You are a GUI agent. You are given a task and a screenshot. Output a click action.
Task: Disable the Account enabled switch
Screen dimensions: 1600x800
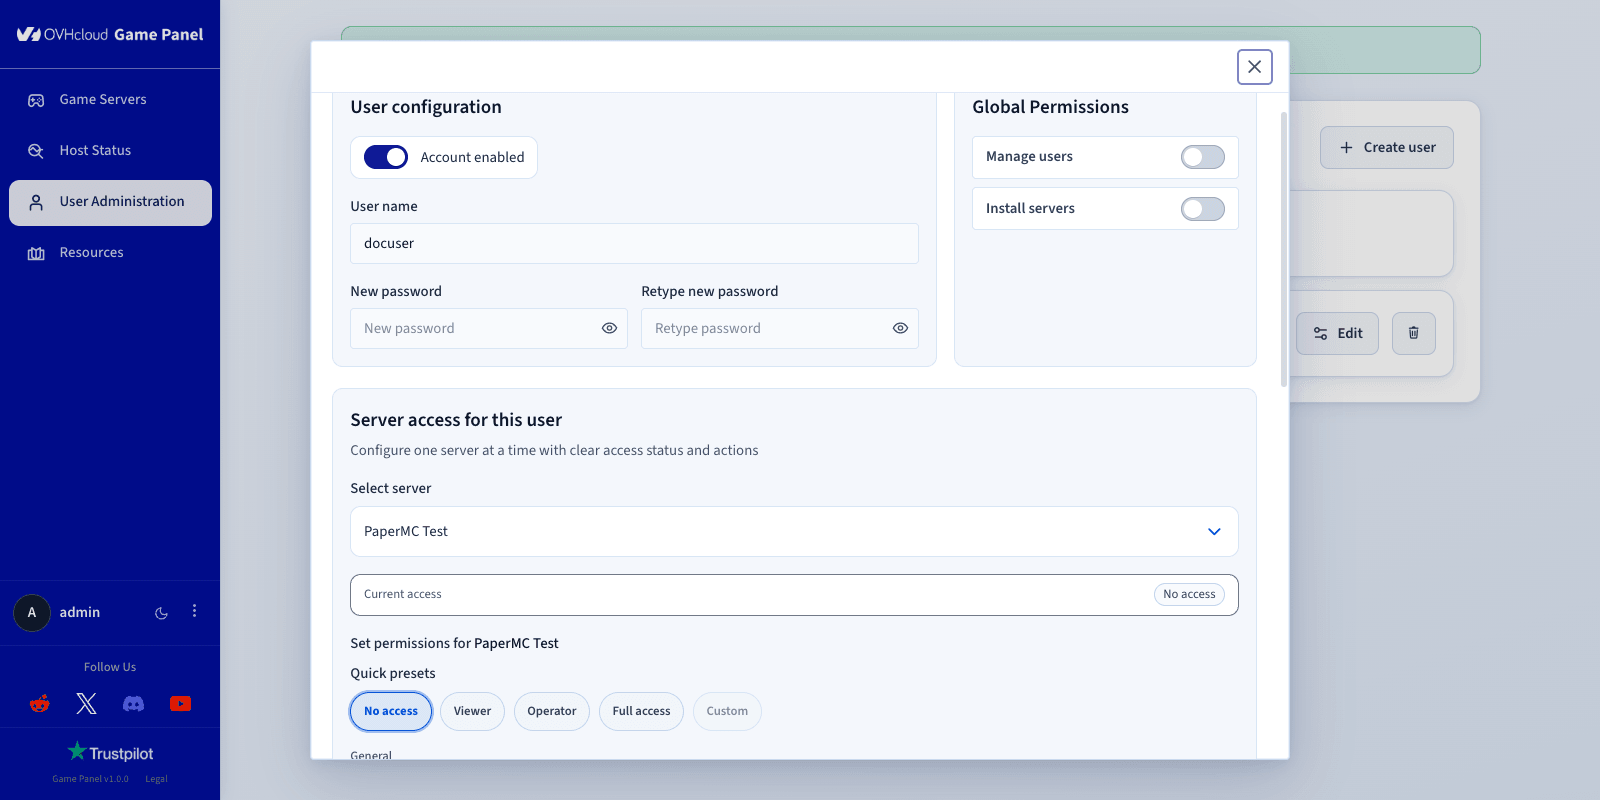[x=386, y=157]
